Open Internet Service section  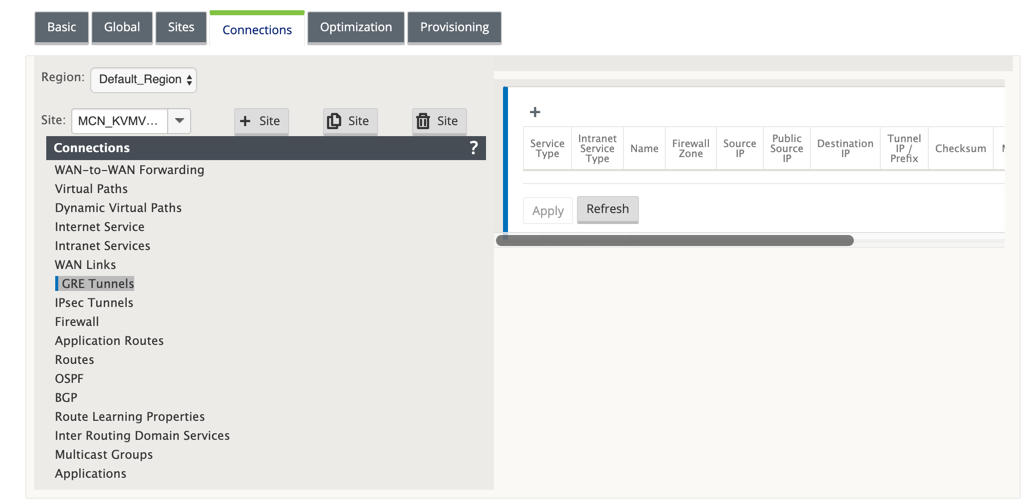click(100, 227)
